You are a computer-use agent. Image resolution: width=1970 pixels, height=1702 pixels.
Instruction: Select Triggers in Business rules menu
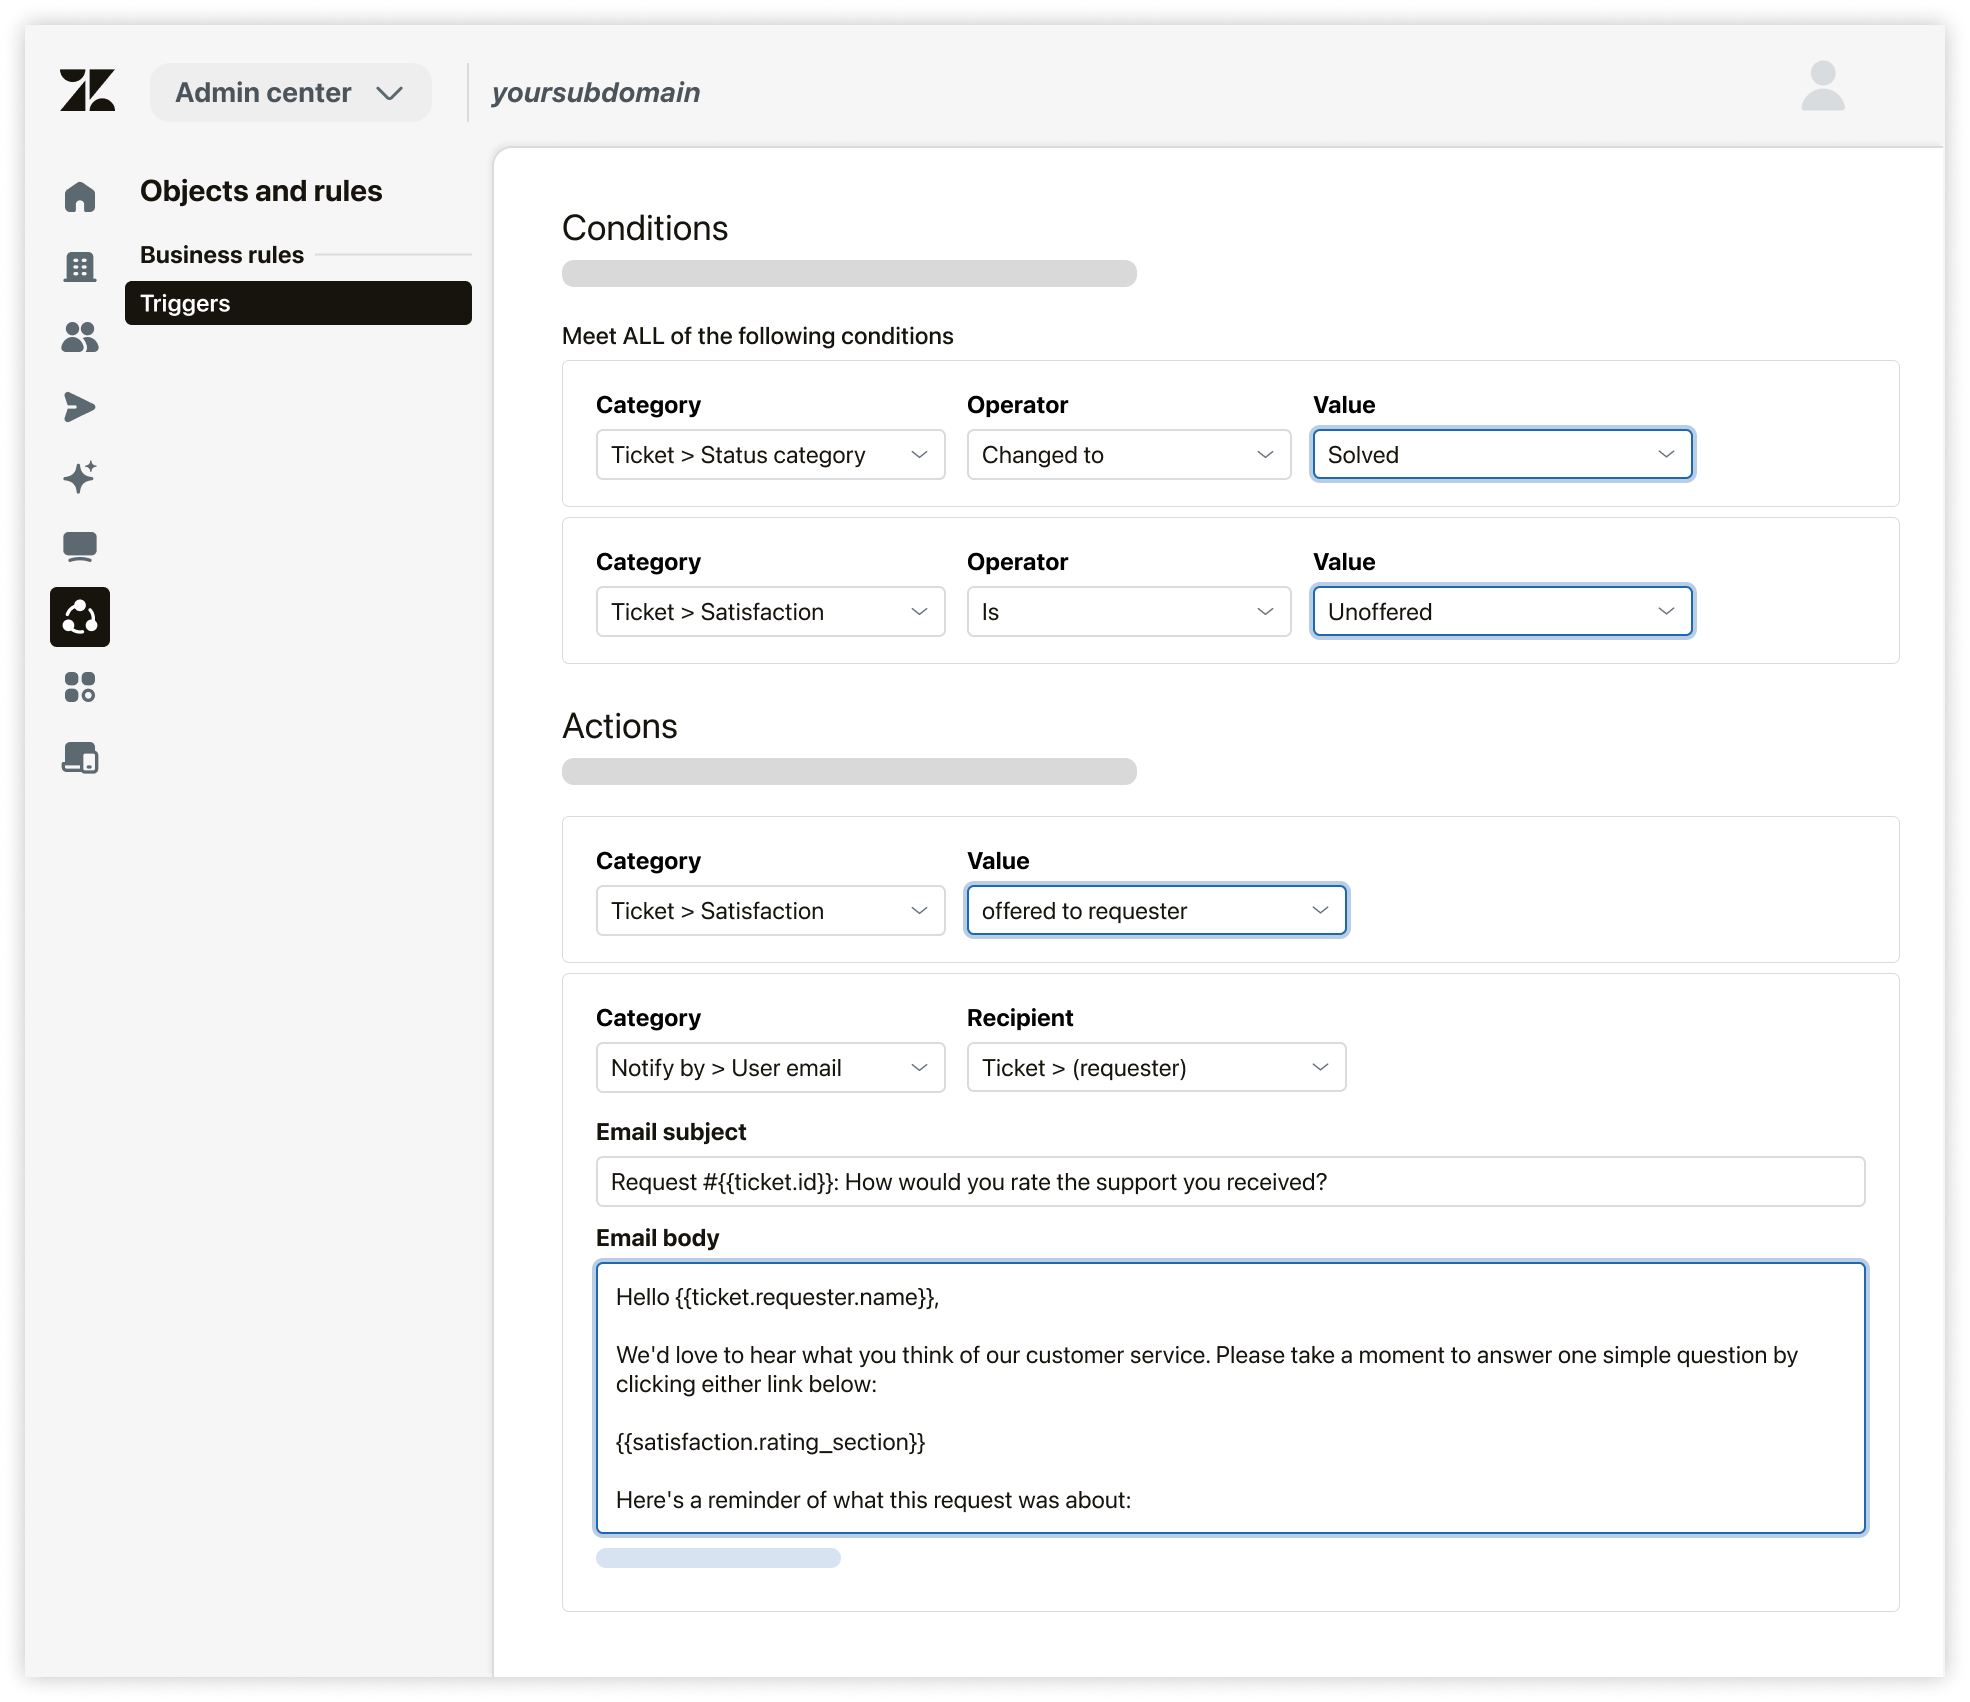298,303
